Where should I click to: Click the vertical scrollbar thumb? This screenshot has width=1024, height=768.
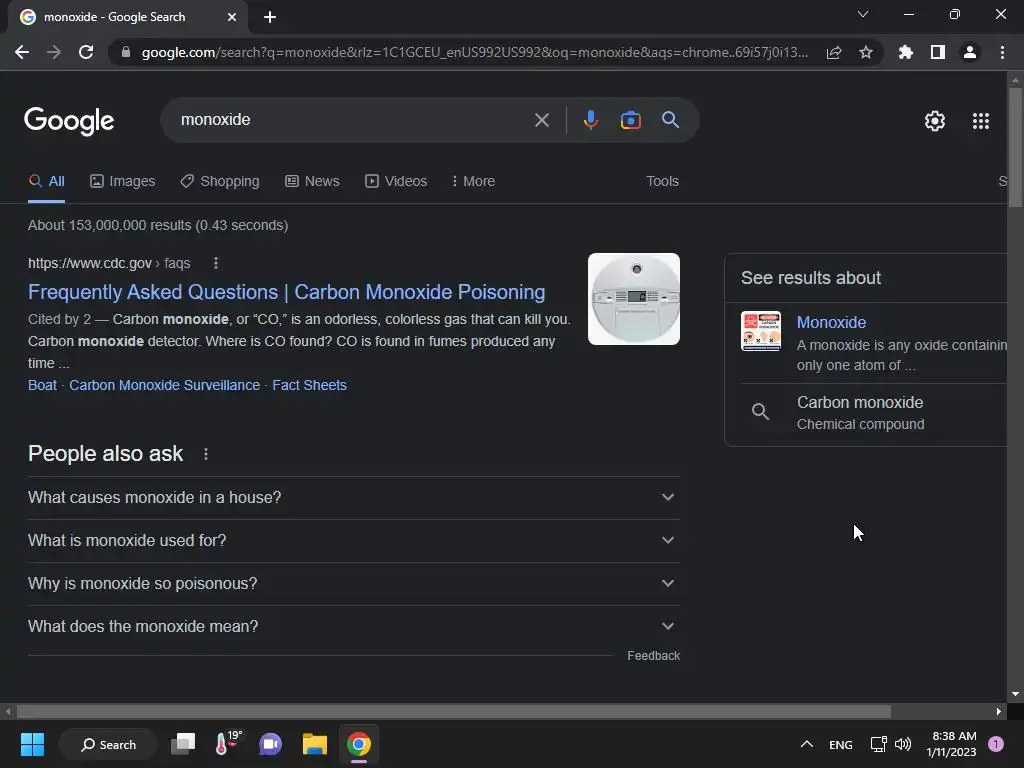(1015, 147)
